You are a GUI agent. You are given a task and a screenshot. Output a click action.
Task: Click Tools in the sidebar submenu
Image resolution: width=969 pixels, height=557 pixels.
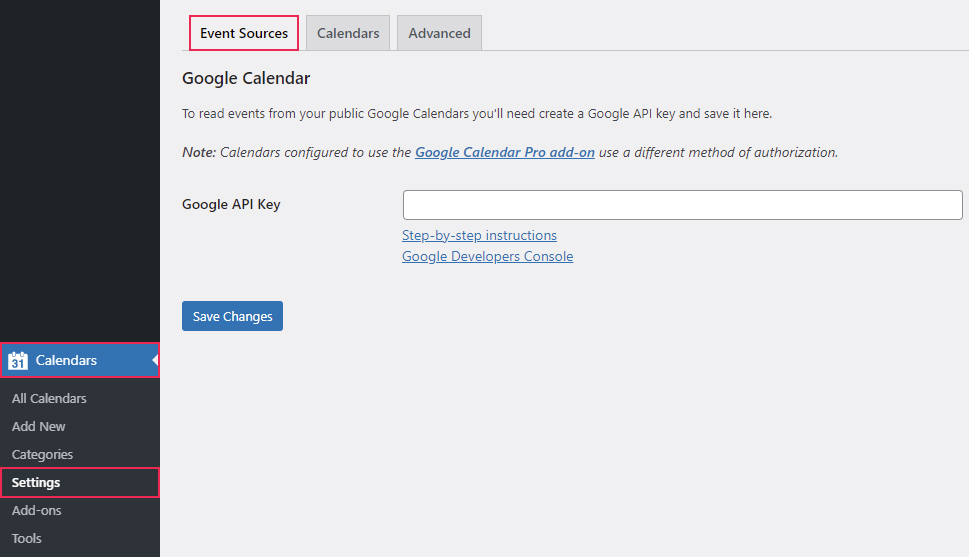[27, 539]
